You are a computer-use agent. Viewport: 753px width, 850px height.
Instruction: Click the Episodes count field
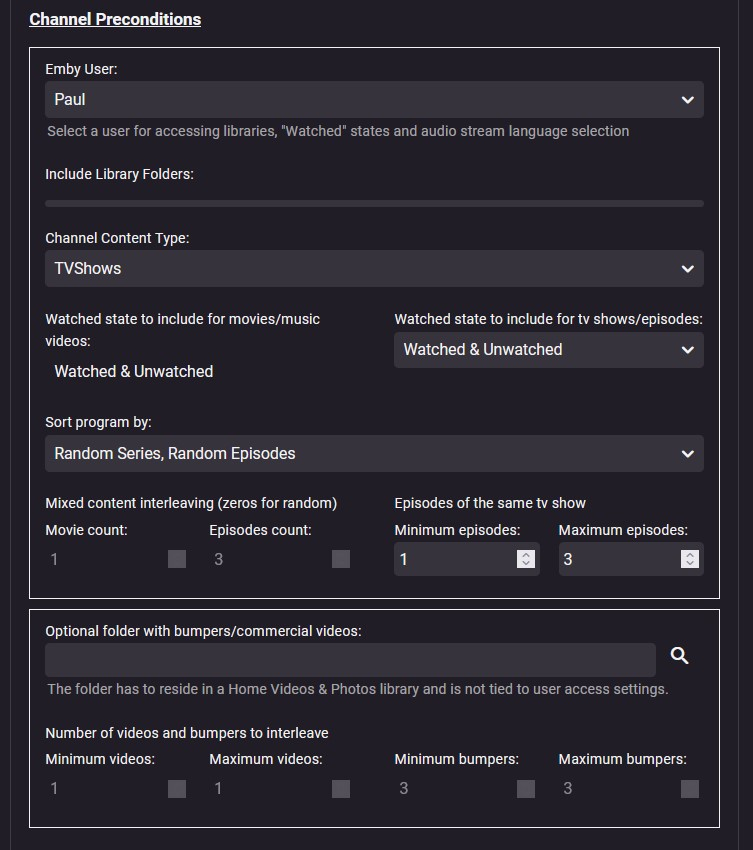(268, 560)
